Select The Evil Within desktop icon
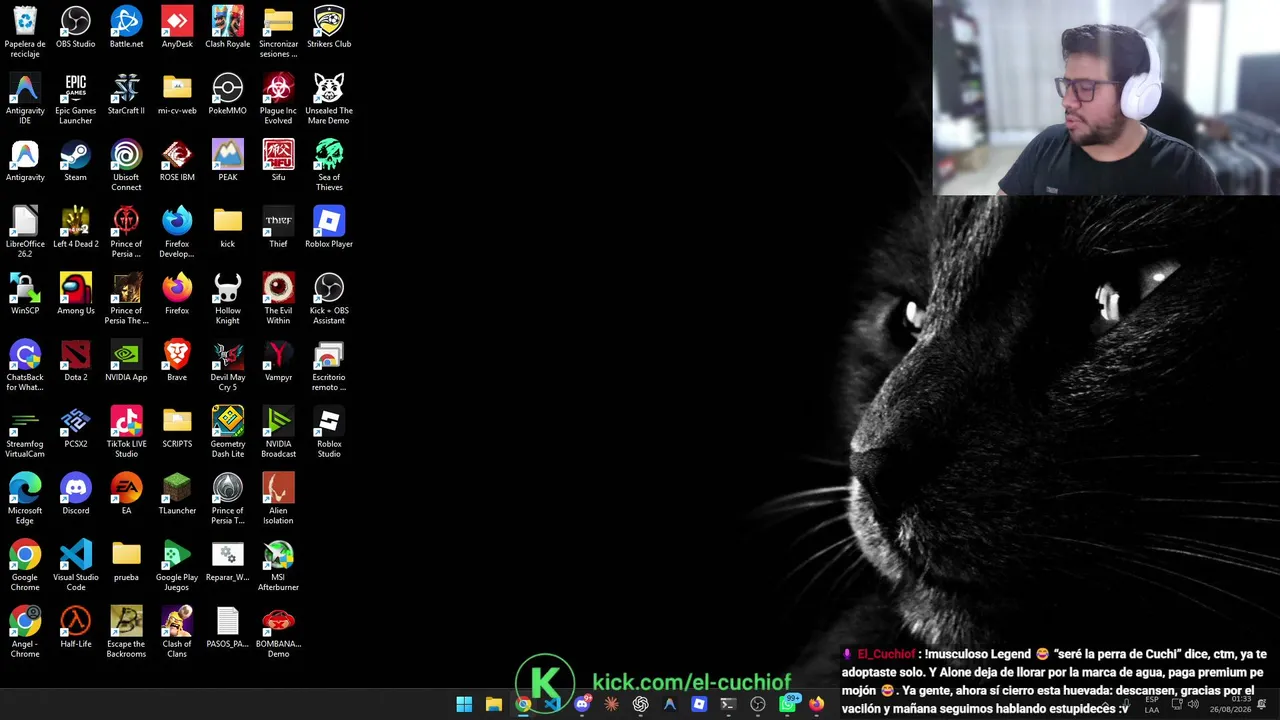 278,299
